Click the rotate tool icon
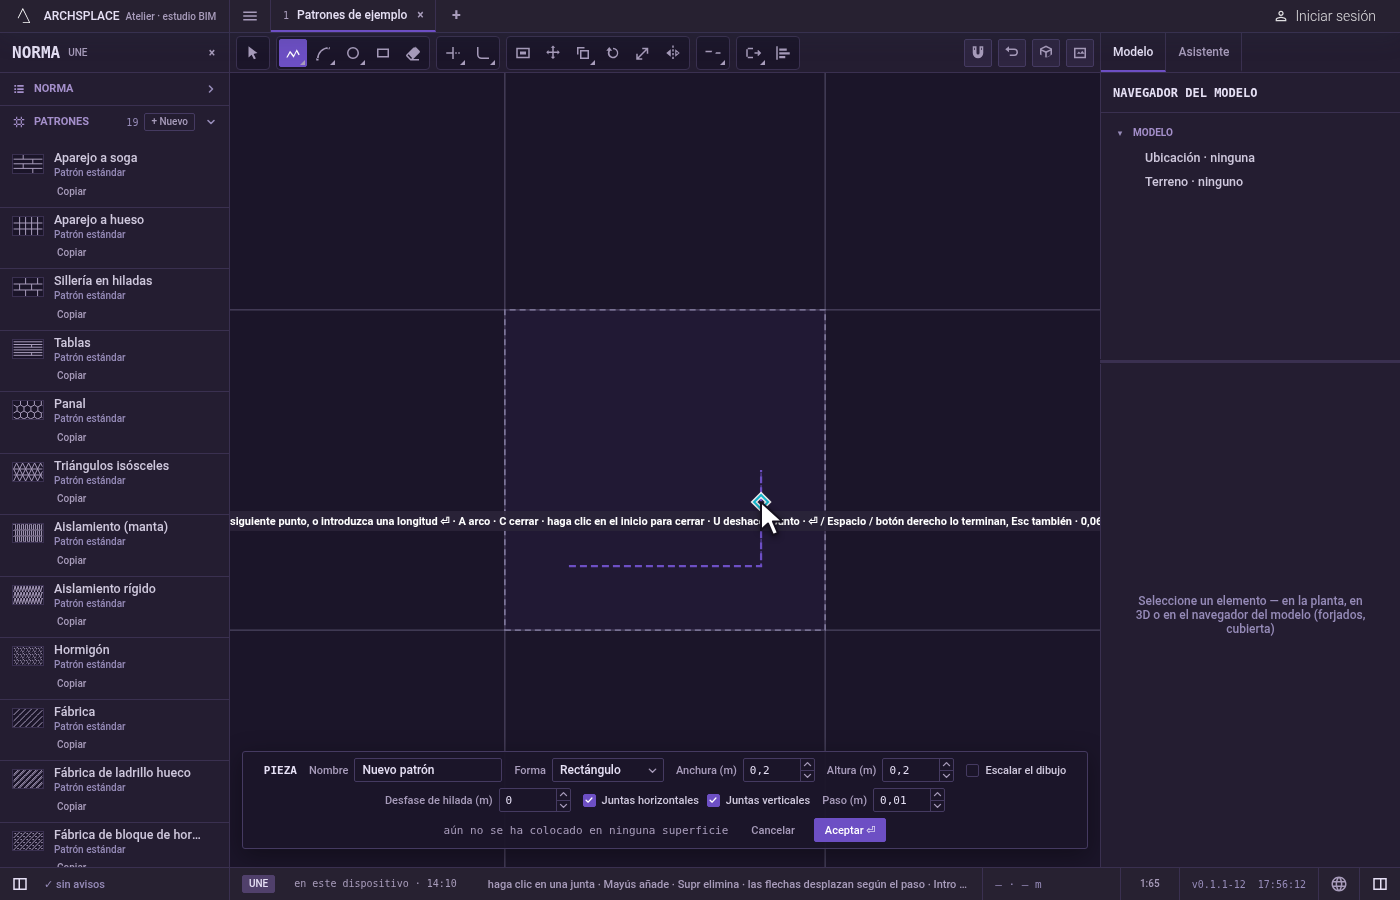 (613, 53)
